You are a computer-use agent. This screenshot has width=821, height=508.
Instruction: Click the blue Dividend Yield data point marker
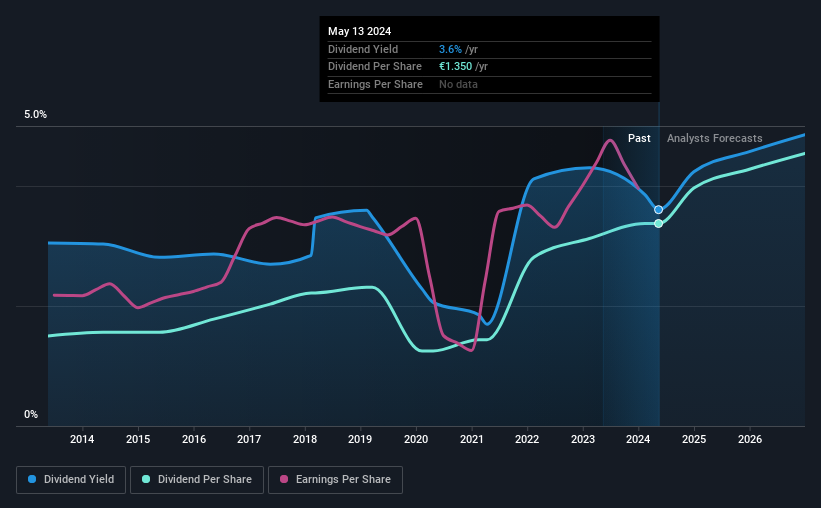point(658,209)
